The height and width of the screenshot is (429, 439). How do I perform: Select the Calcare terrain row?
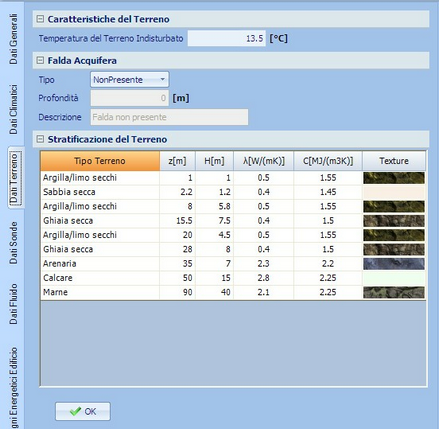(x=233, y=278)
